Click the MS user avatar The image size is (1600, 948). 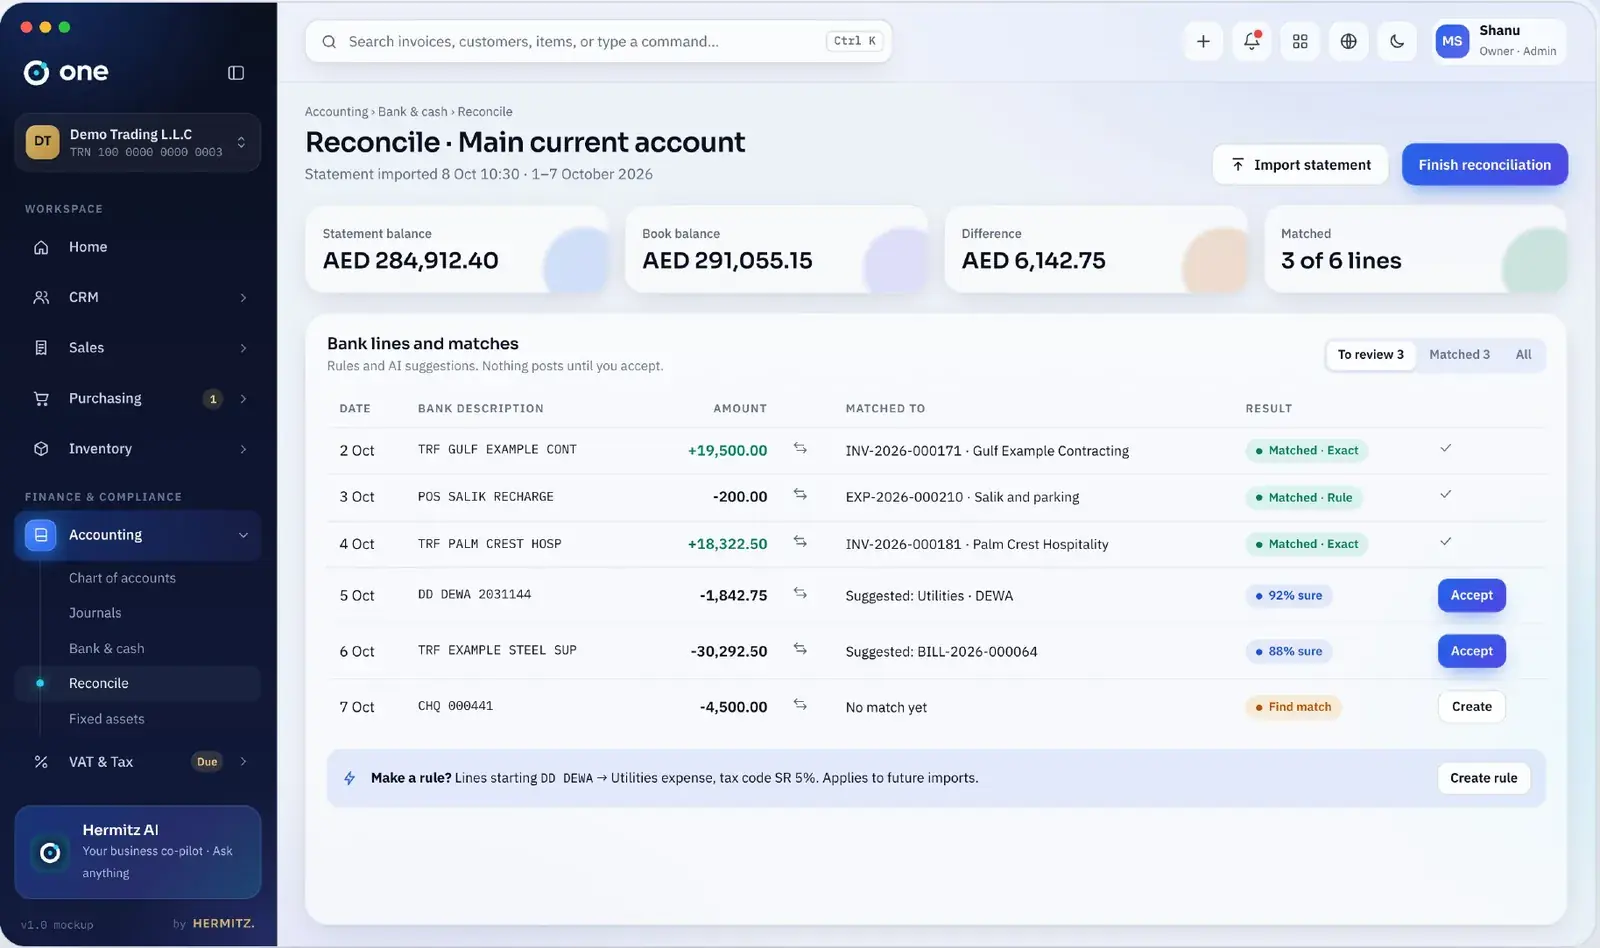[1452, 41]
